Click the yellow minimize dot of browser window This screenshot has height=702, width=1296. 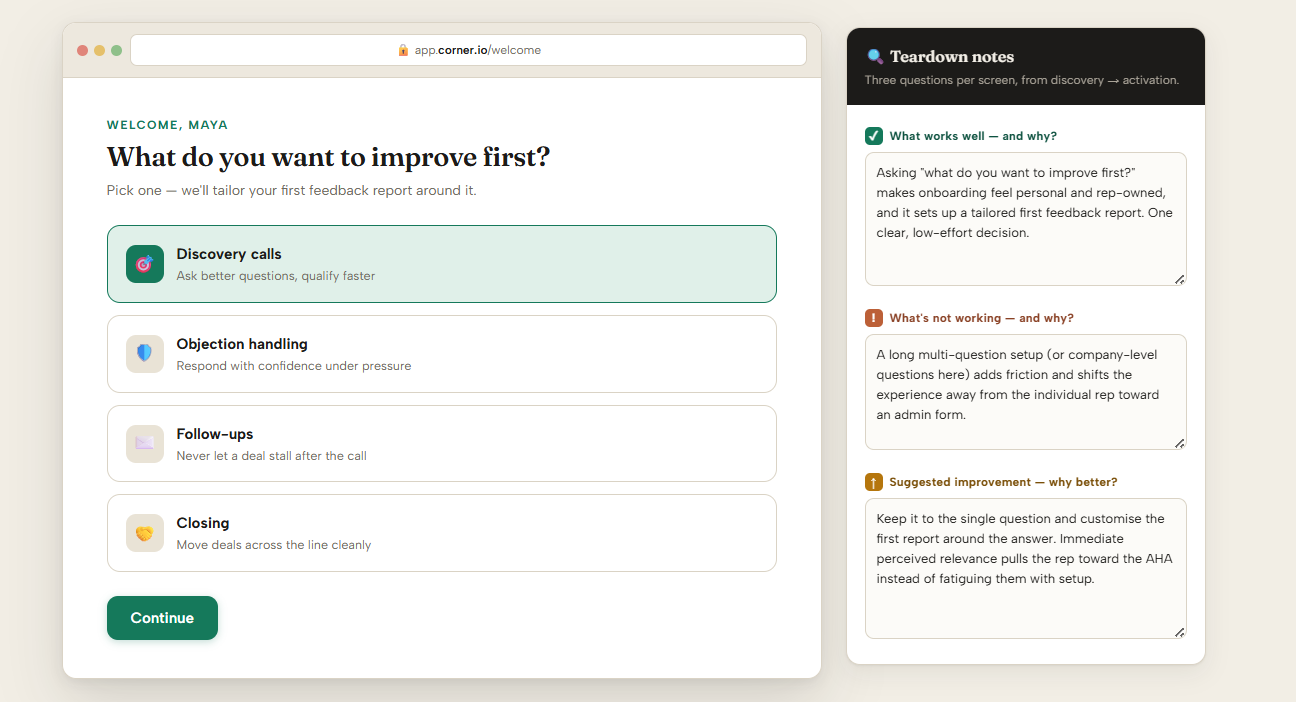tap(100, 50)
